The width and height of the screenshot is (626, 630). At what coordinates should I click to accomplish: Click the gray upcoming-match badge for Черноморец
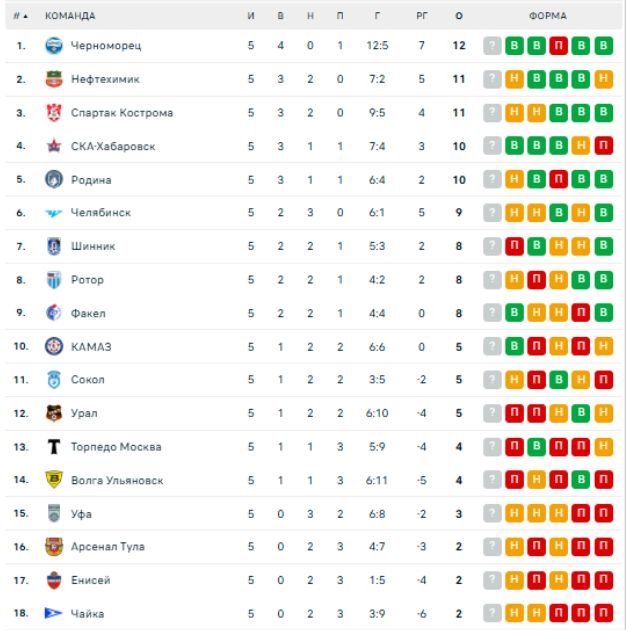tap(491, 46)
